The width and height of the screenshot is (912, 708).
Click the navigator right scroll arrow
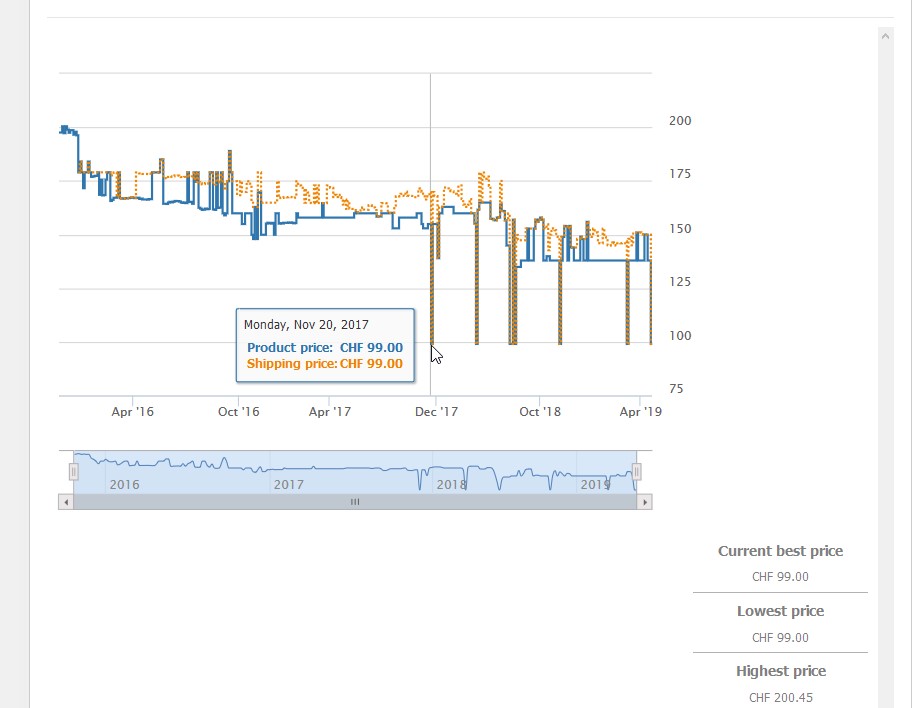pos(645,502)
